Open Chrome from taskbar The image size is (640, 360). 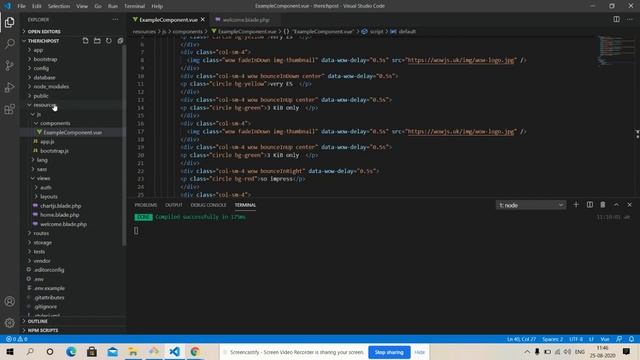tap(195, 352)
